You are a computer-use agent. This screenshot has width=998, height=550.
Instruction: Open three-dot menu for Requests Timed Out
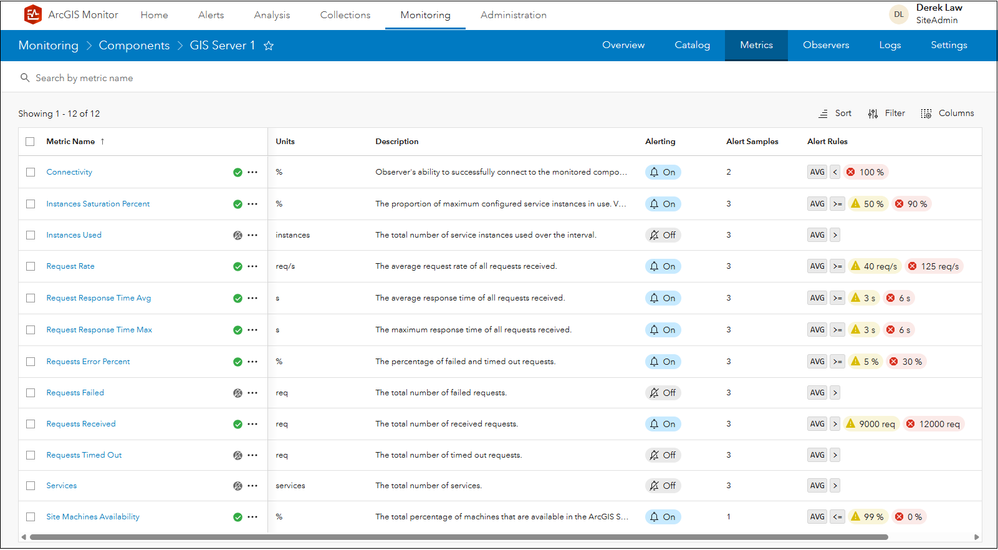pyautogui.click(x=253, y=456)
